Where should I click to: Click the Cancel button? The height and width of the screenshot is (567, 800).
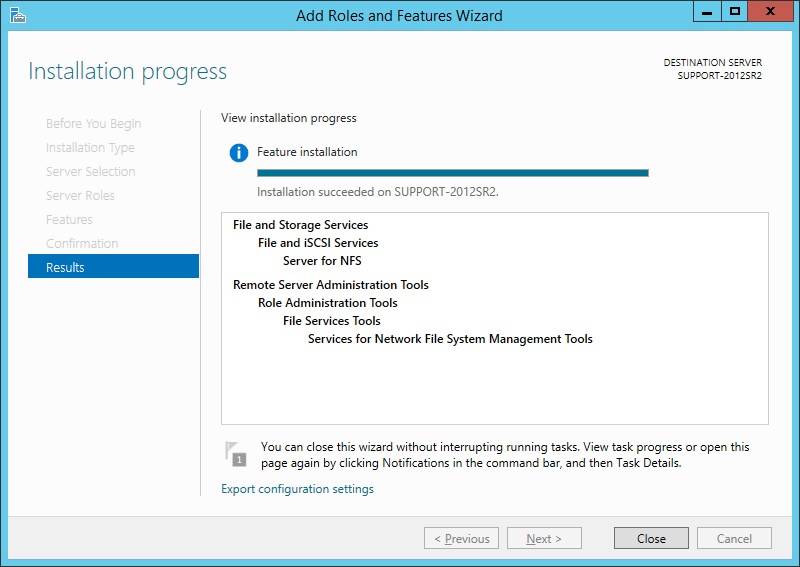click(x=734, y=538)
